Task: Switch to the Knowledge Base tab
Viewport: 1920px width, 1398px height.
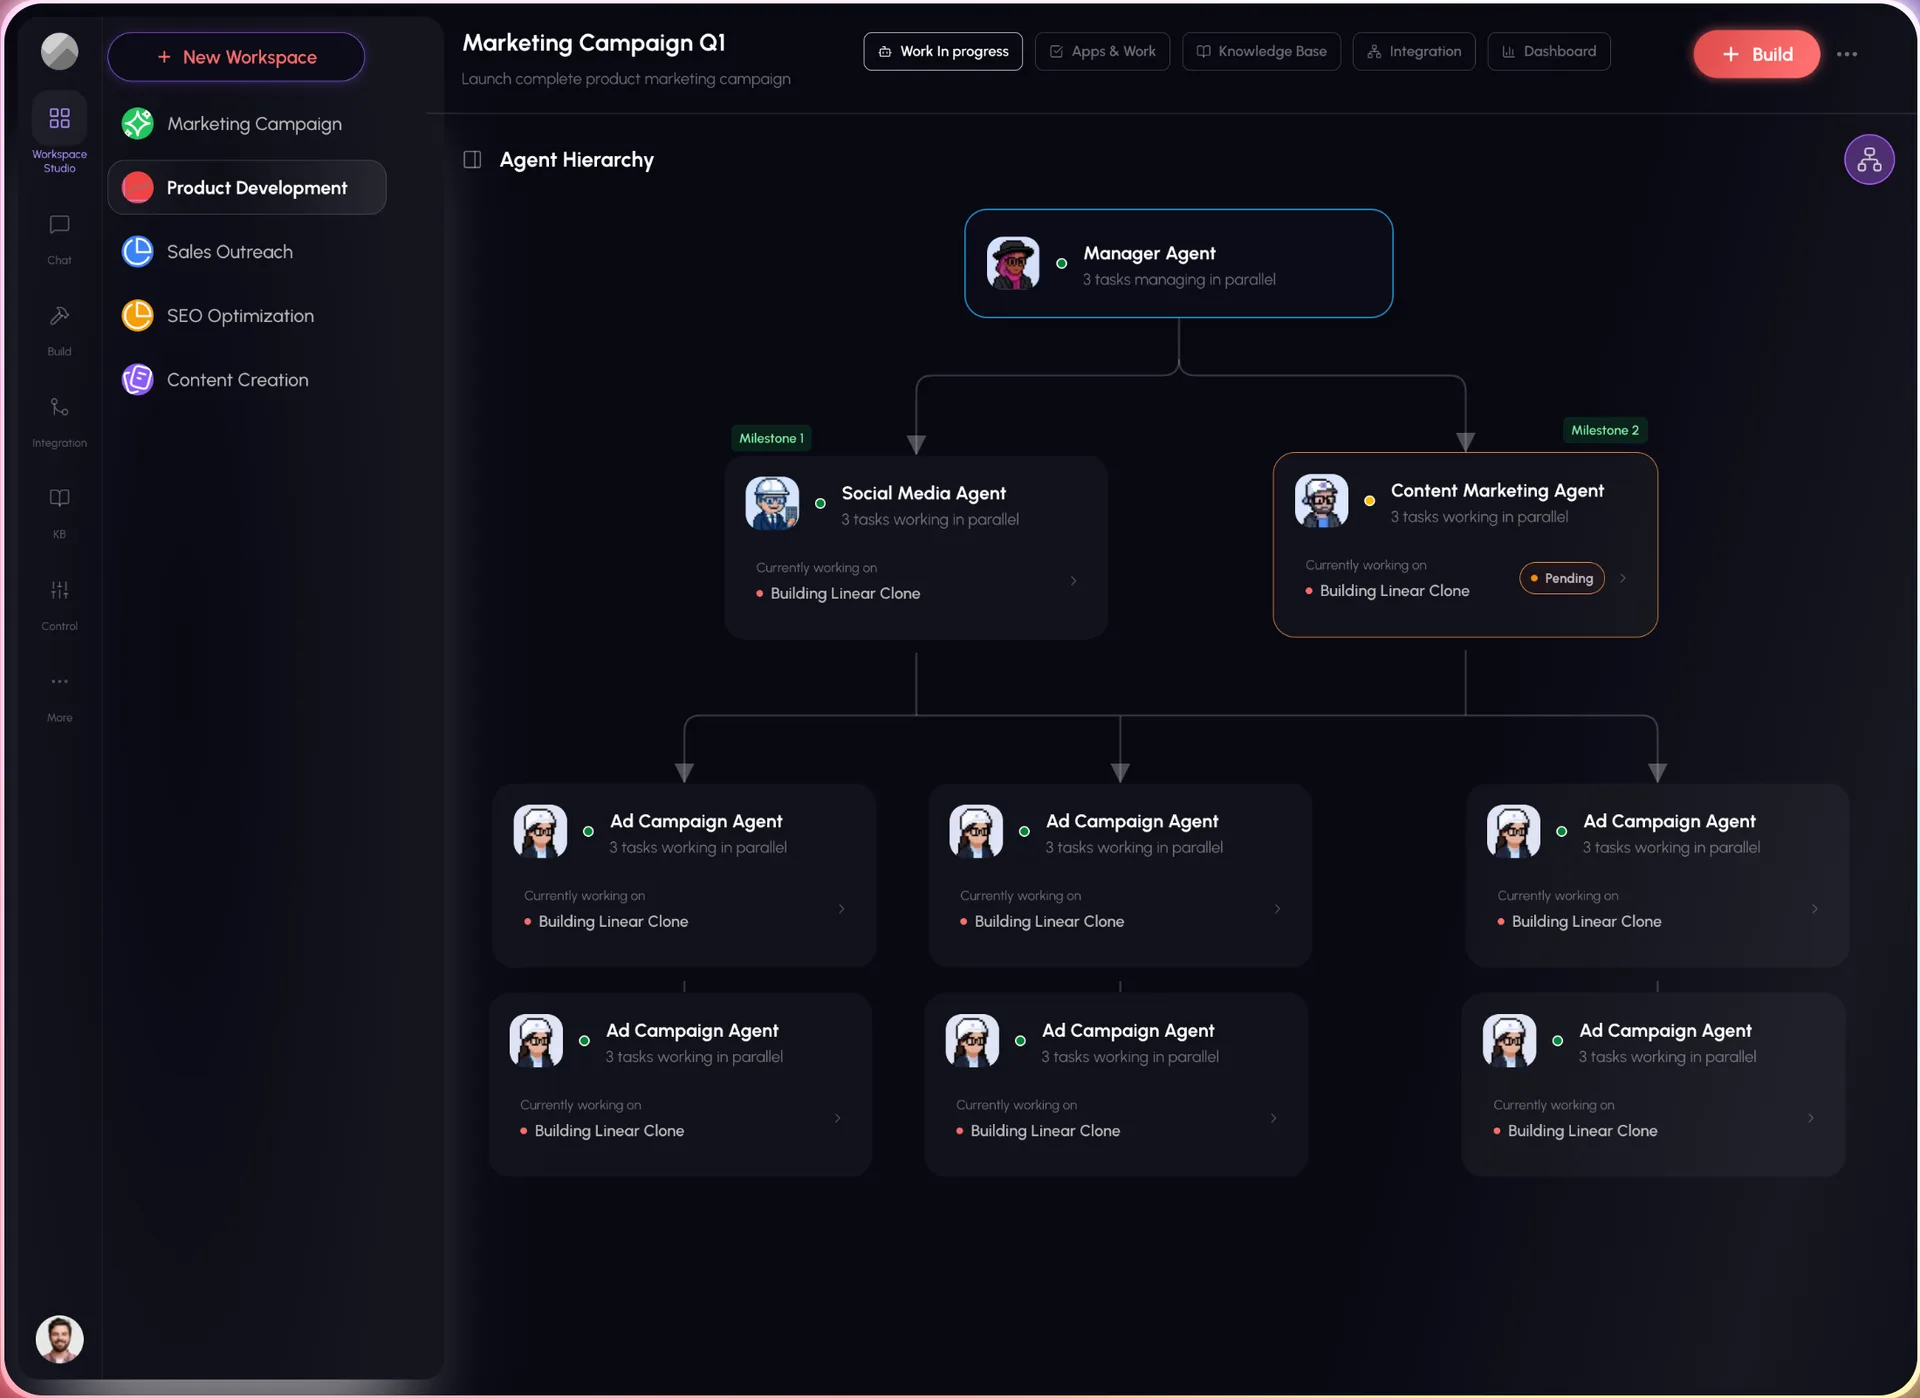Action: click(1261, 51)
